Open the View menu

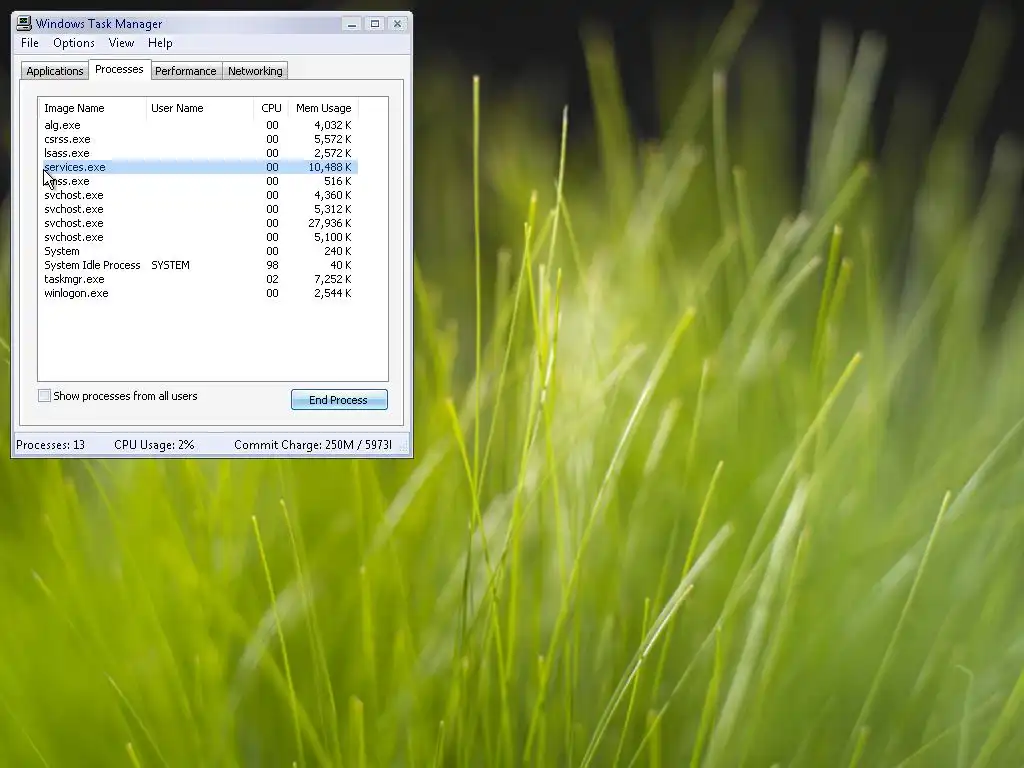tap(121, 43)
